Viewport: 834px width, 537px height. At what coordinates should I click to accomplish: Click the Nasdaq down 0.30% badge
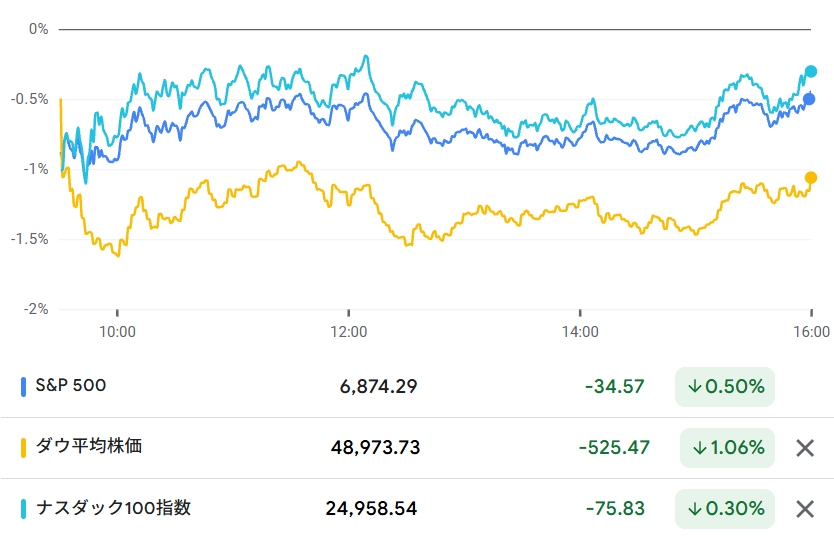click(x=725, y=509)
